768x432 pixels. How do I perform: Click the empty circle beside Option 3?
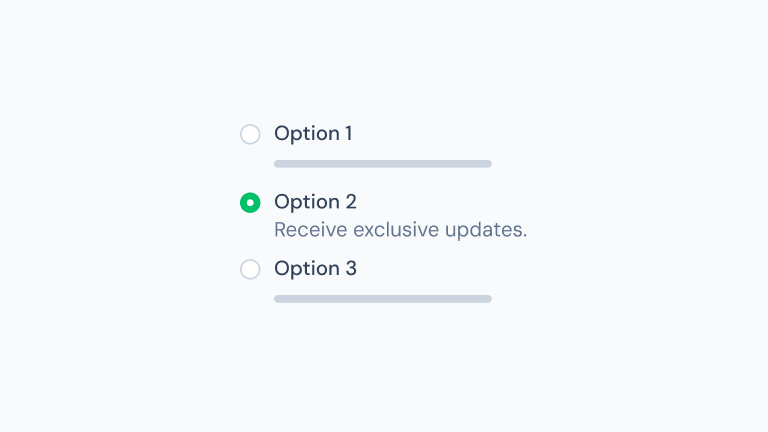[250, 269]
